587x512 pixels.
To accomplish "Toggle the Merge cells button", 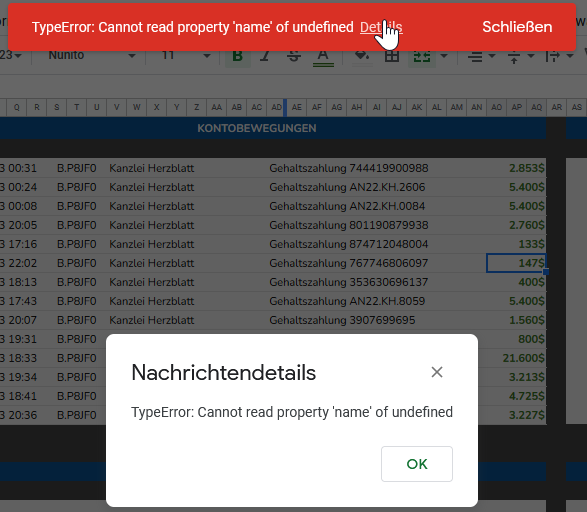I will [x=422, y=57].
